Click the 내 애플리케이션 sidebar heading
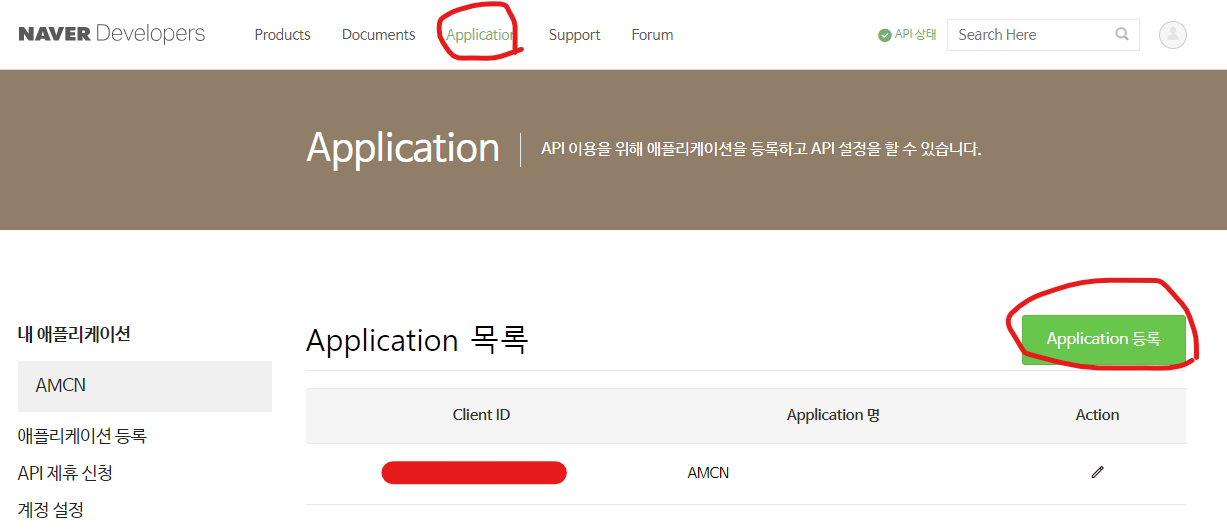Viewport: 1227px width, 530px height. coord(74,334)
